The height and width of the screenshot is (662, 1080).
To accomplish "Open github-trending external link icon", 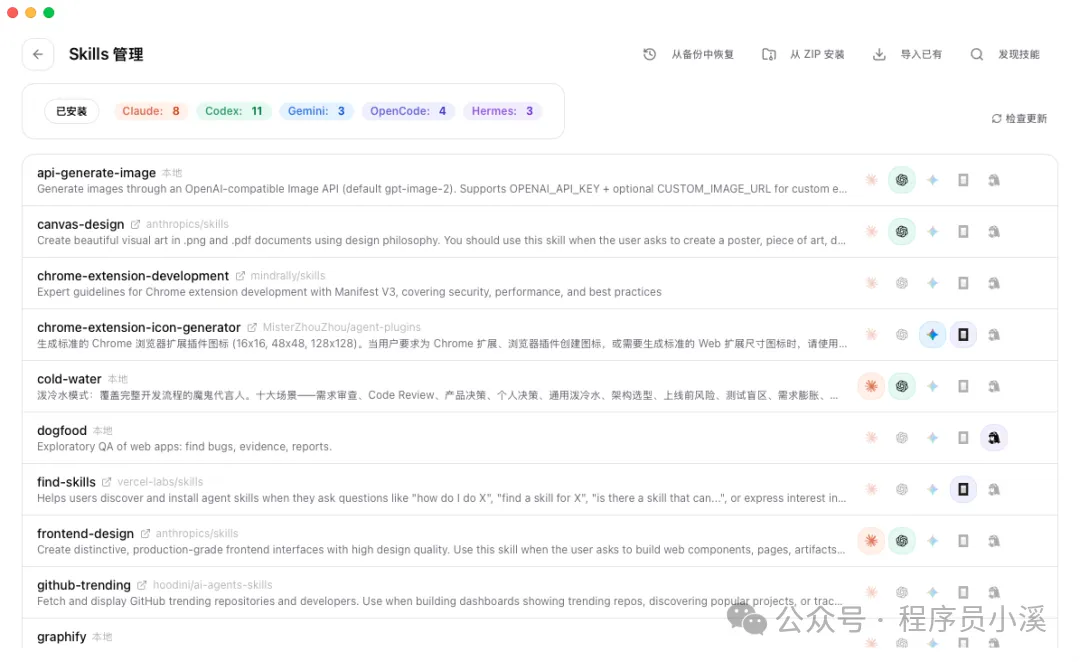I will click(142, 586).
